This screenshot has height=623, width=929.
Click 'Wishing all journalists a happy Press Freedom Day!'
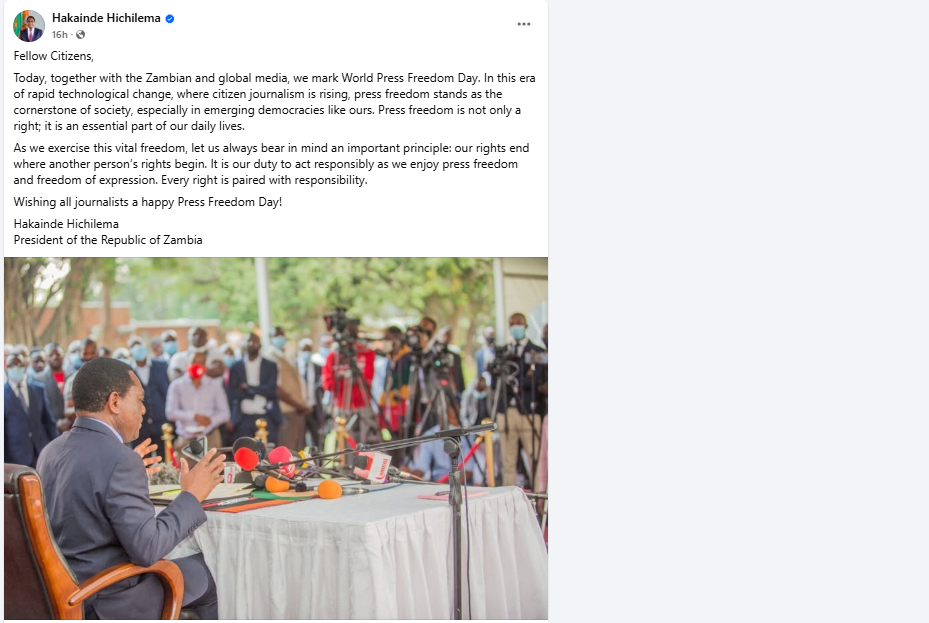pos(148,202)
